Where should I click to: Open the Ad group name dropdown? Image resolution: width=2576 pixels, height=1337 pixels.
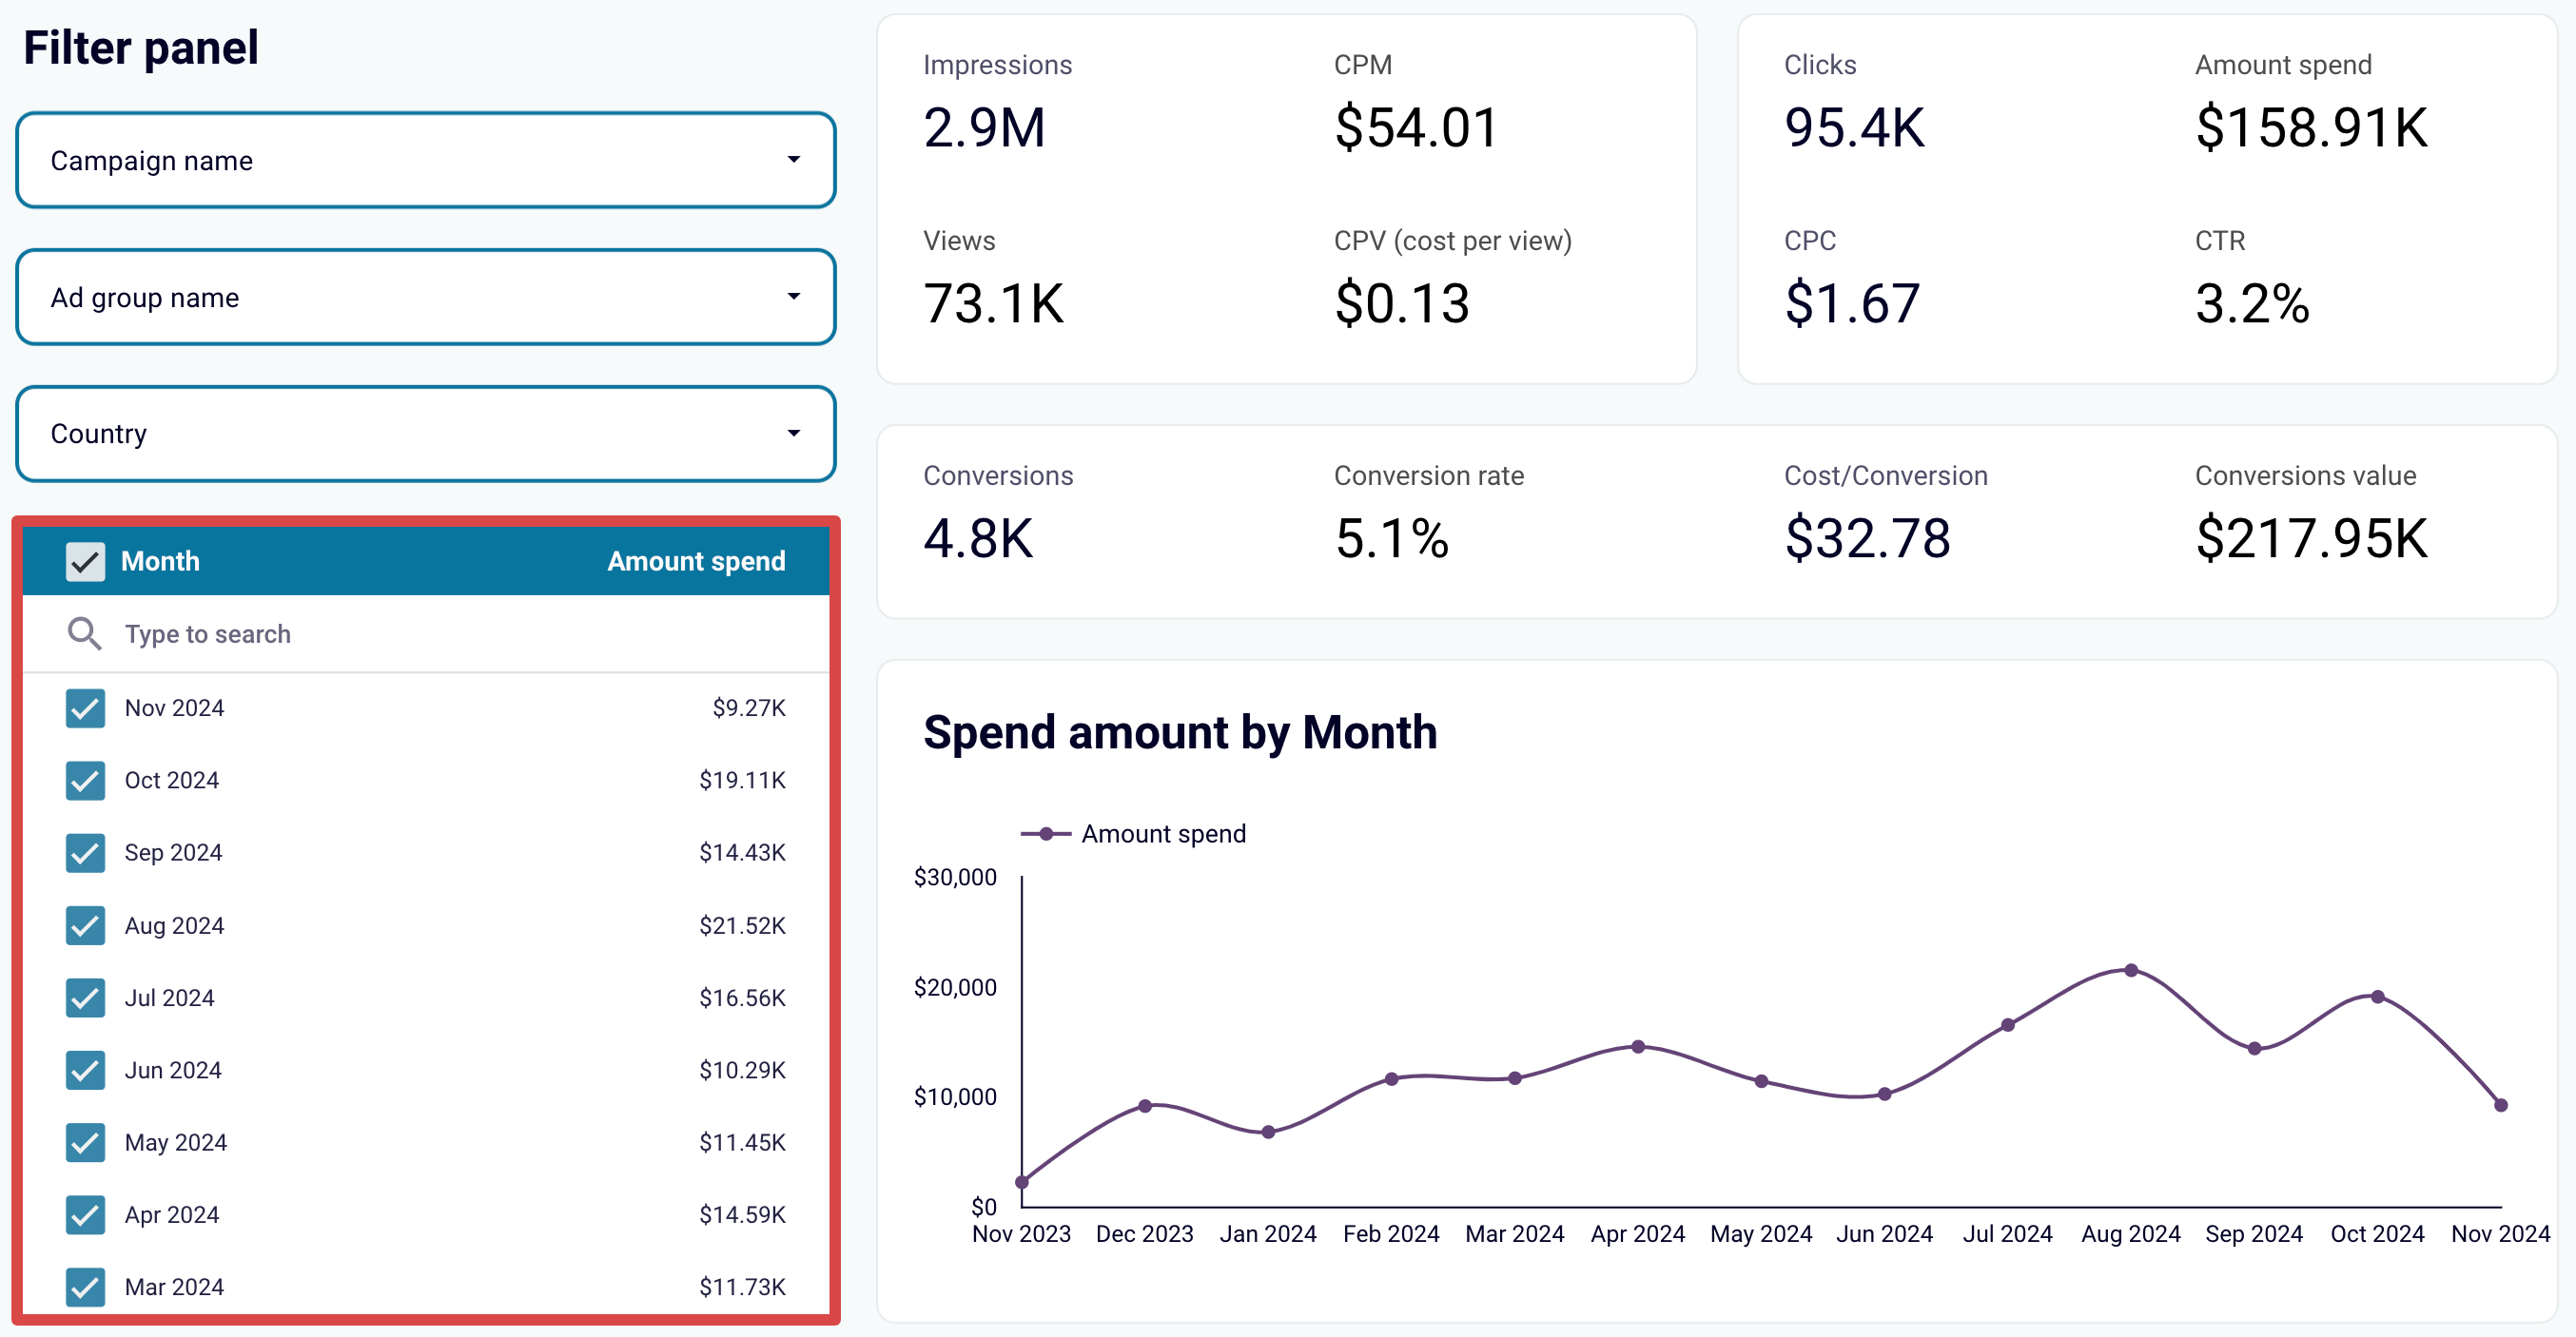pyautogui.click(x=426, y=297)
